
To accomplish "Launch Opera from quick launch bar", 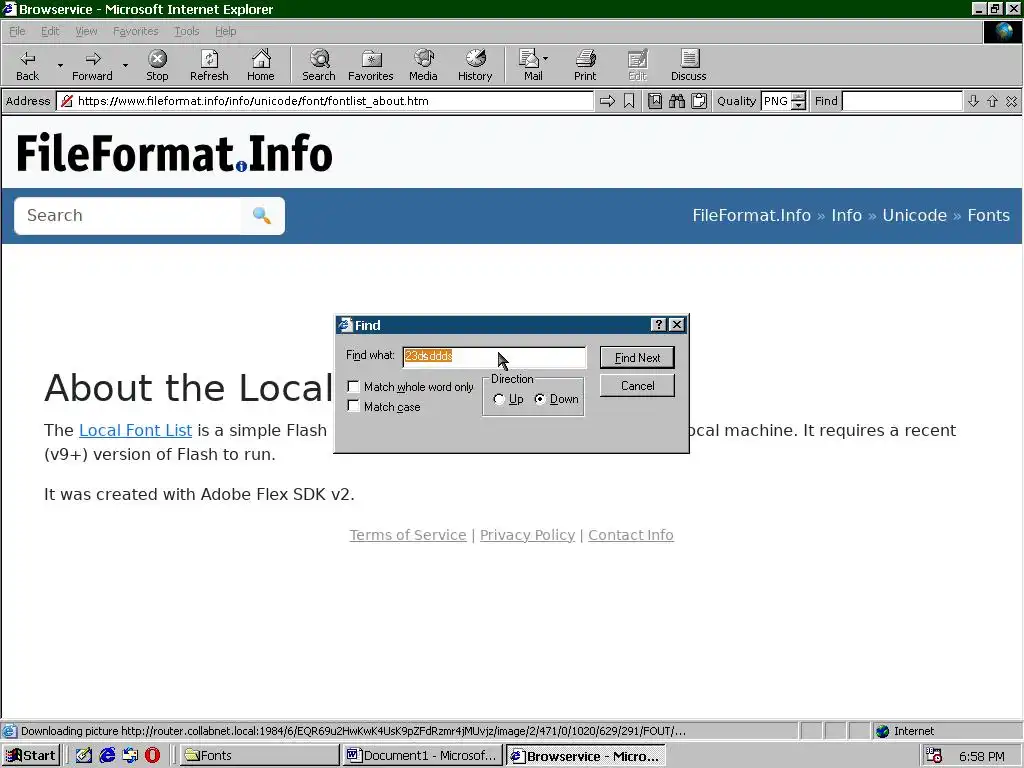I will pyautogui.click(x=152, y=756).
